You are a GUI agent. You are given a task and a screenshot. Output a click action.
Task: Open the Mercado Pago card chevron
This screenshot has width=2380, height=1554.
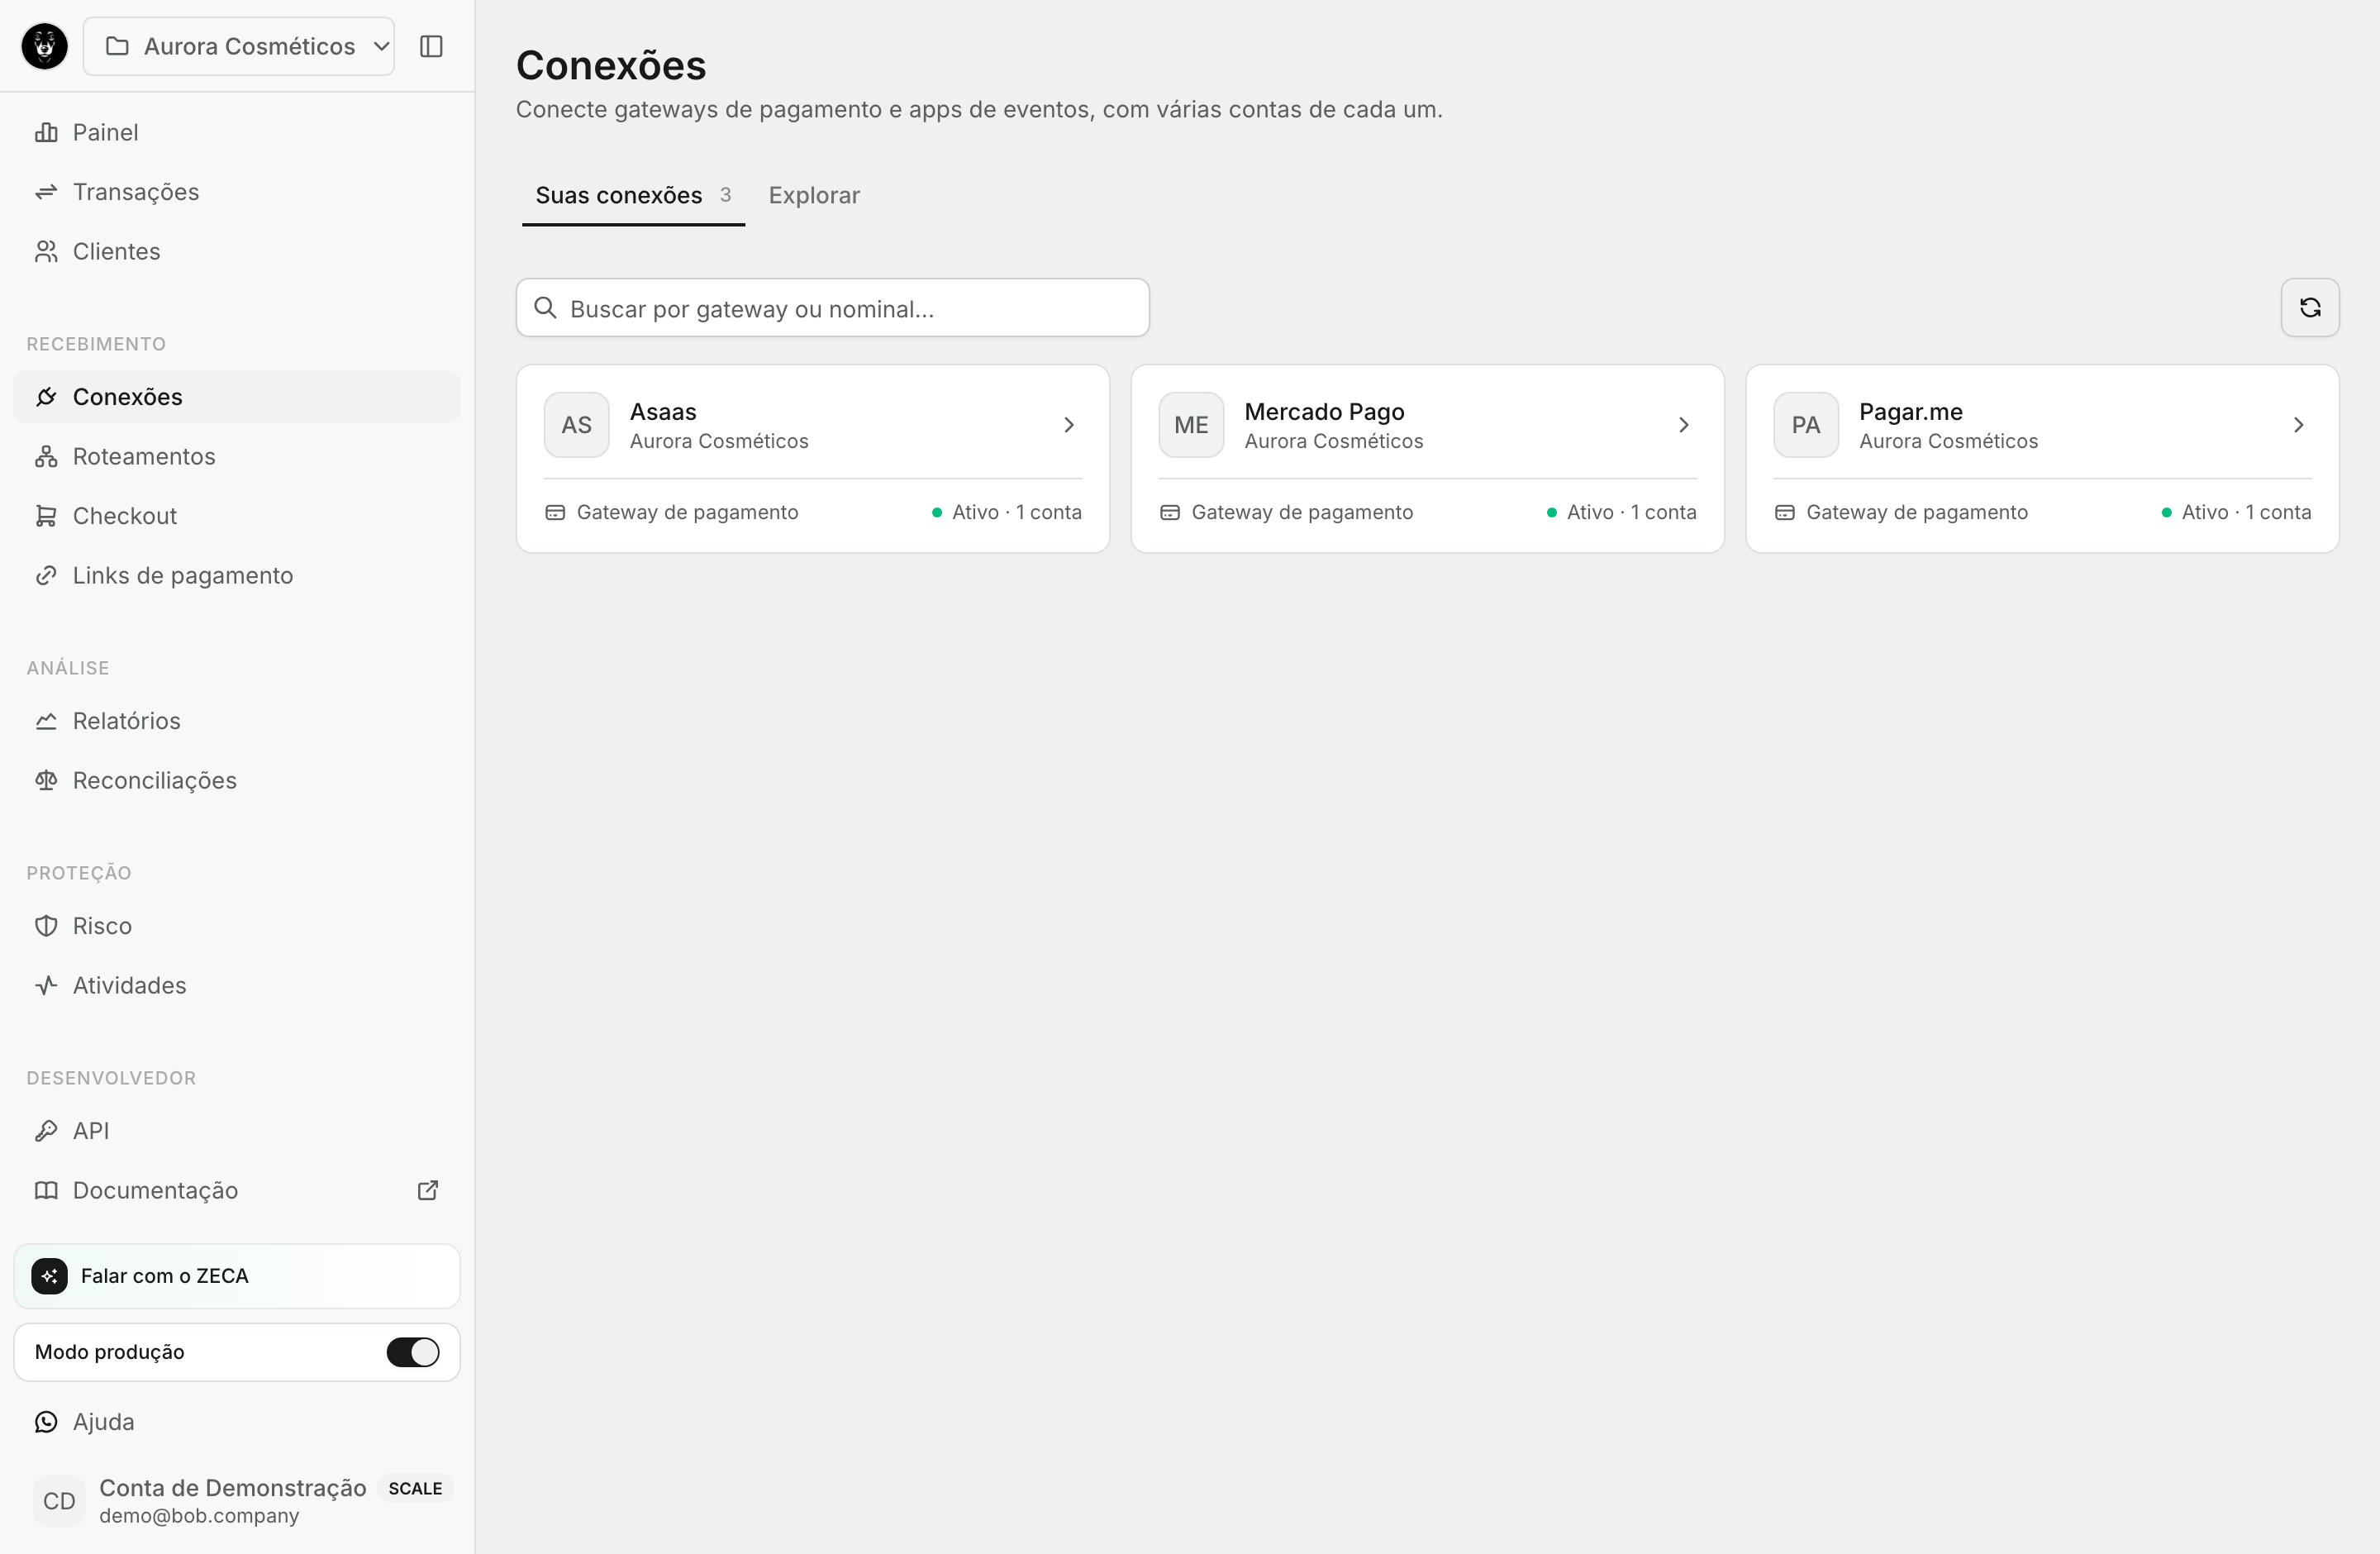1684,425
